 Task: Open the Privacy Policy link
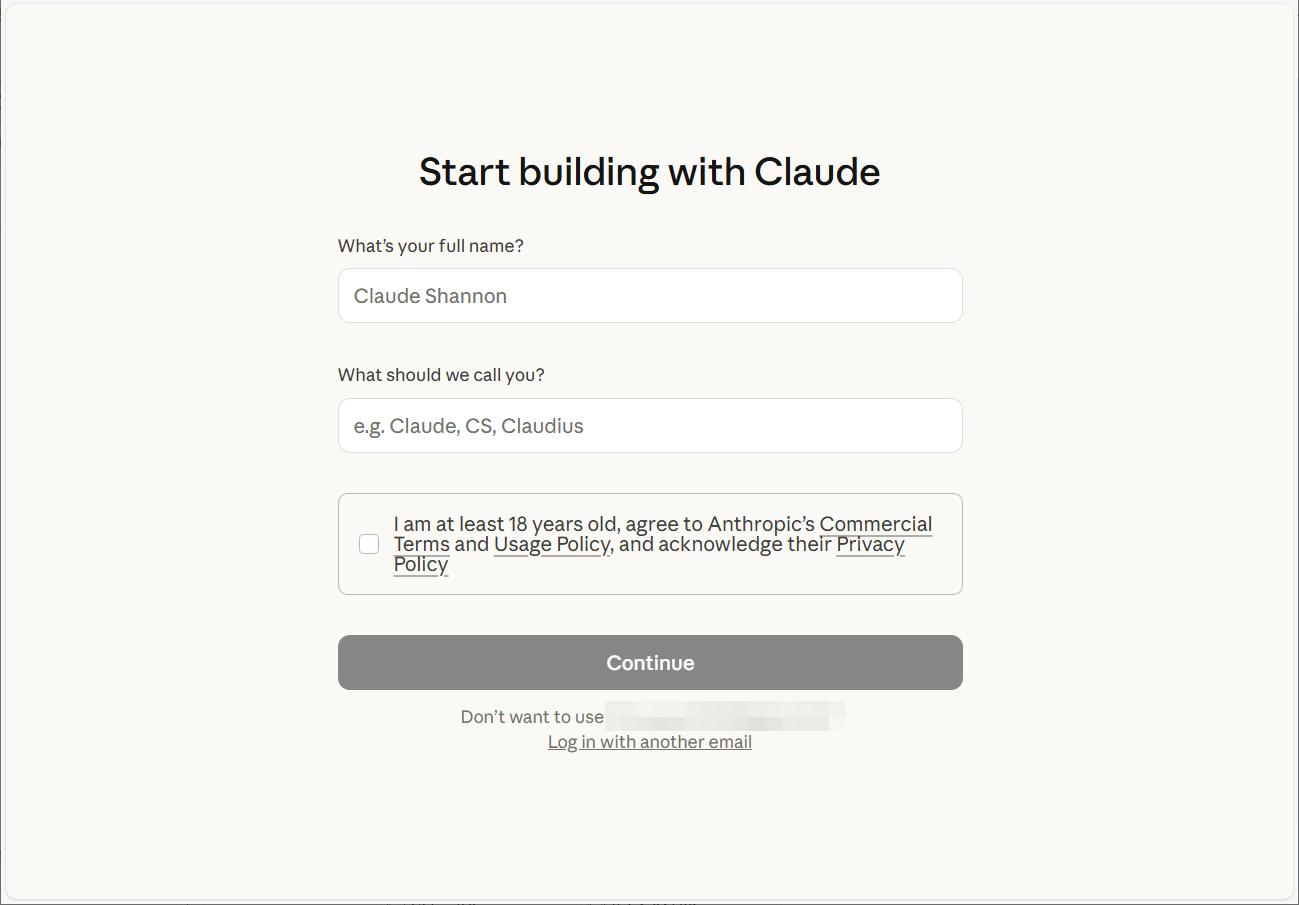tap(870, 544)
